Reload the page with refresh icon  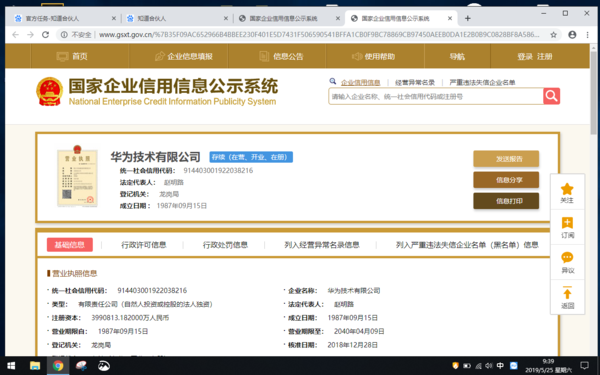pyautogui.click(x=45, y=35)
